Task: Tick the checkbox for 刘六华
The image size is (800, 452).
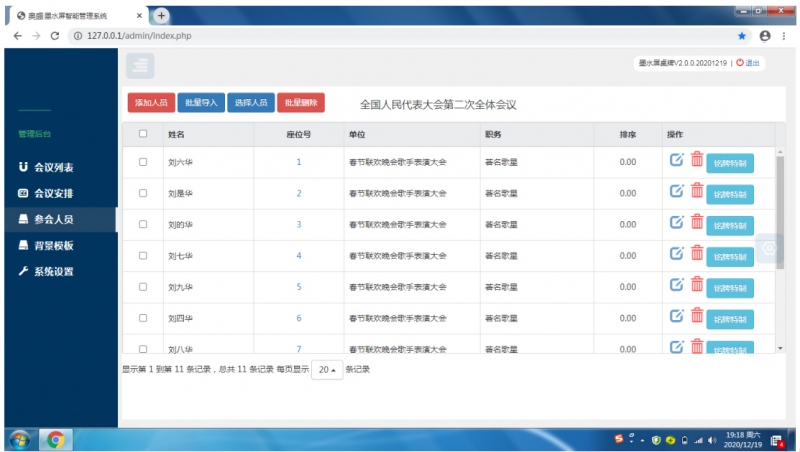Action: point(143,162)
